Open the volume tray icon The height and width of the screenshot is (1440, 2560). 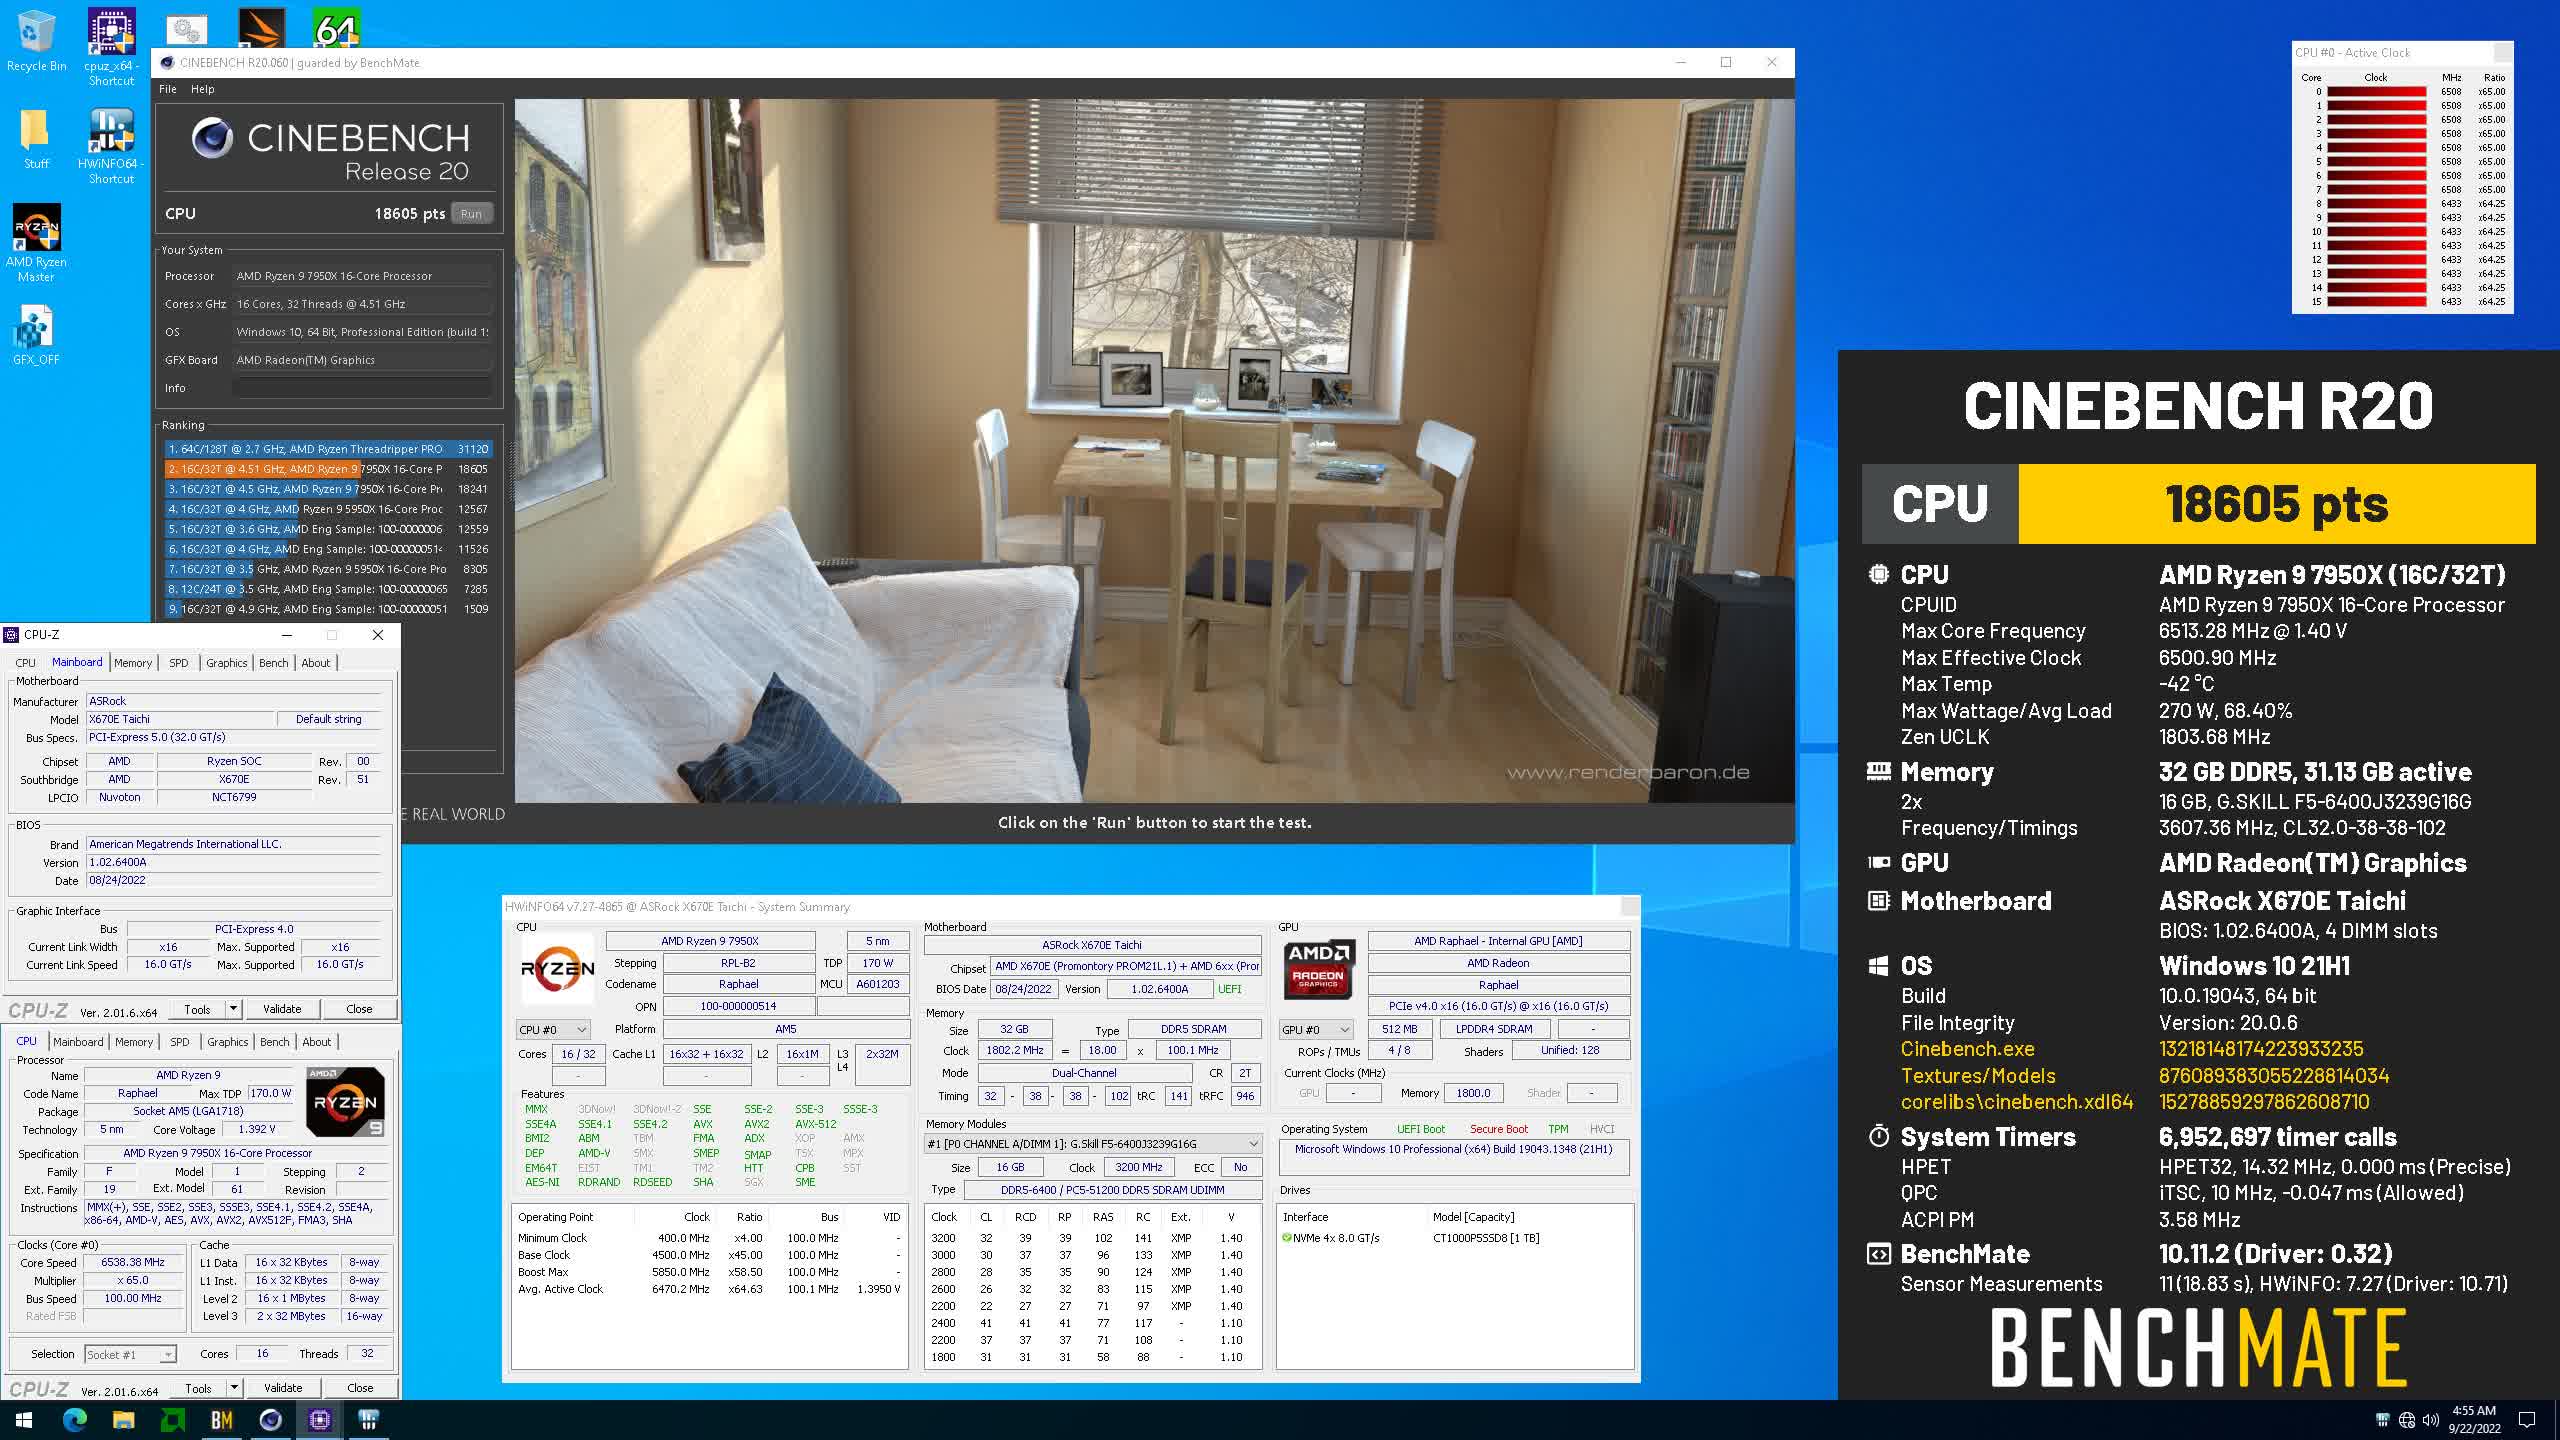pyautogui.click(x=2430, y=1420)
